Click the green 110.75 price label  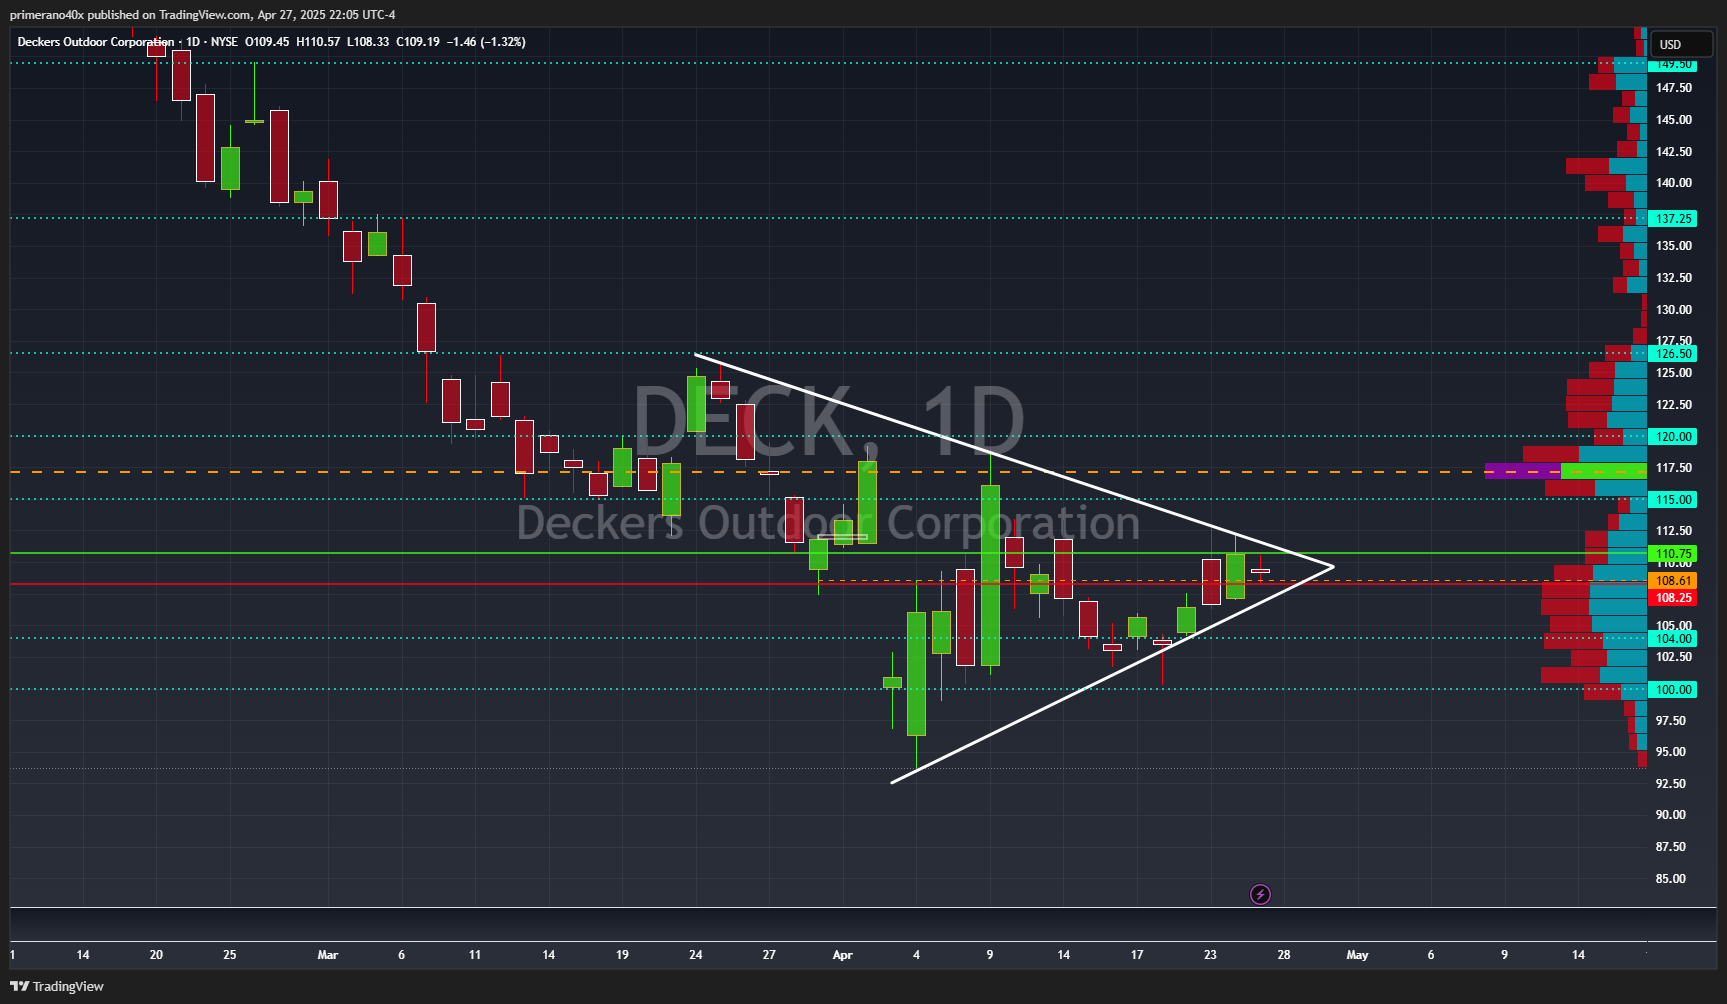pyautogui.click(x=1674, y=553)
